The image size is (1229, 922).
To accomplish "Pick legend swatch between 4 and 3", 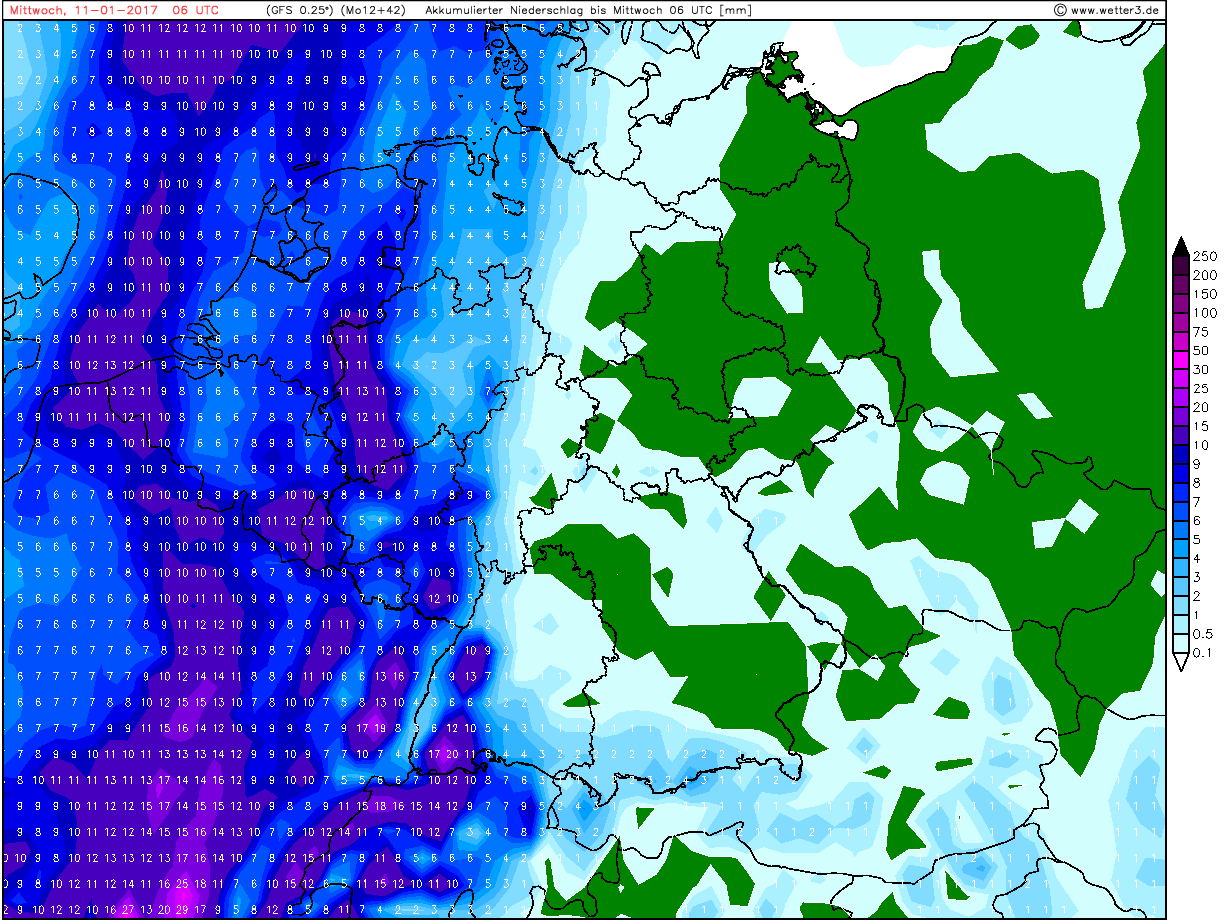I will pyautogui.click(x=1180, y=569).
